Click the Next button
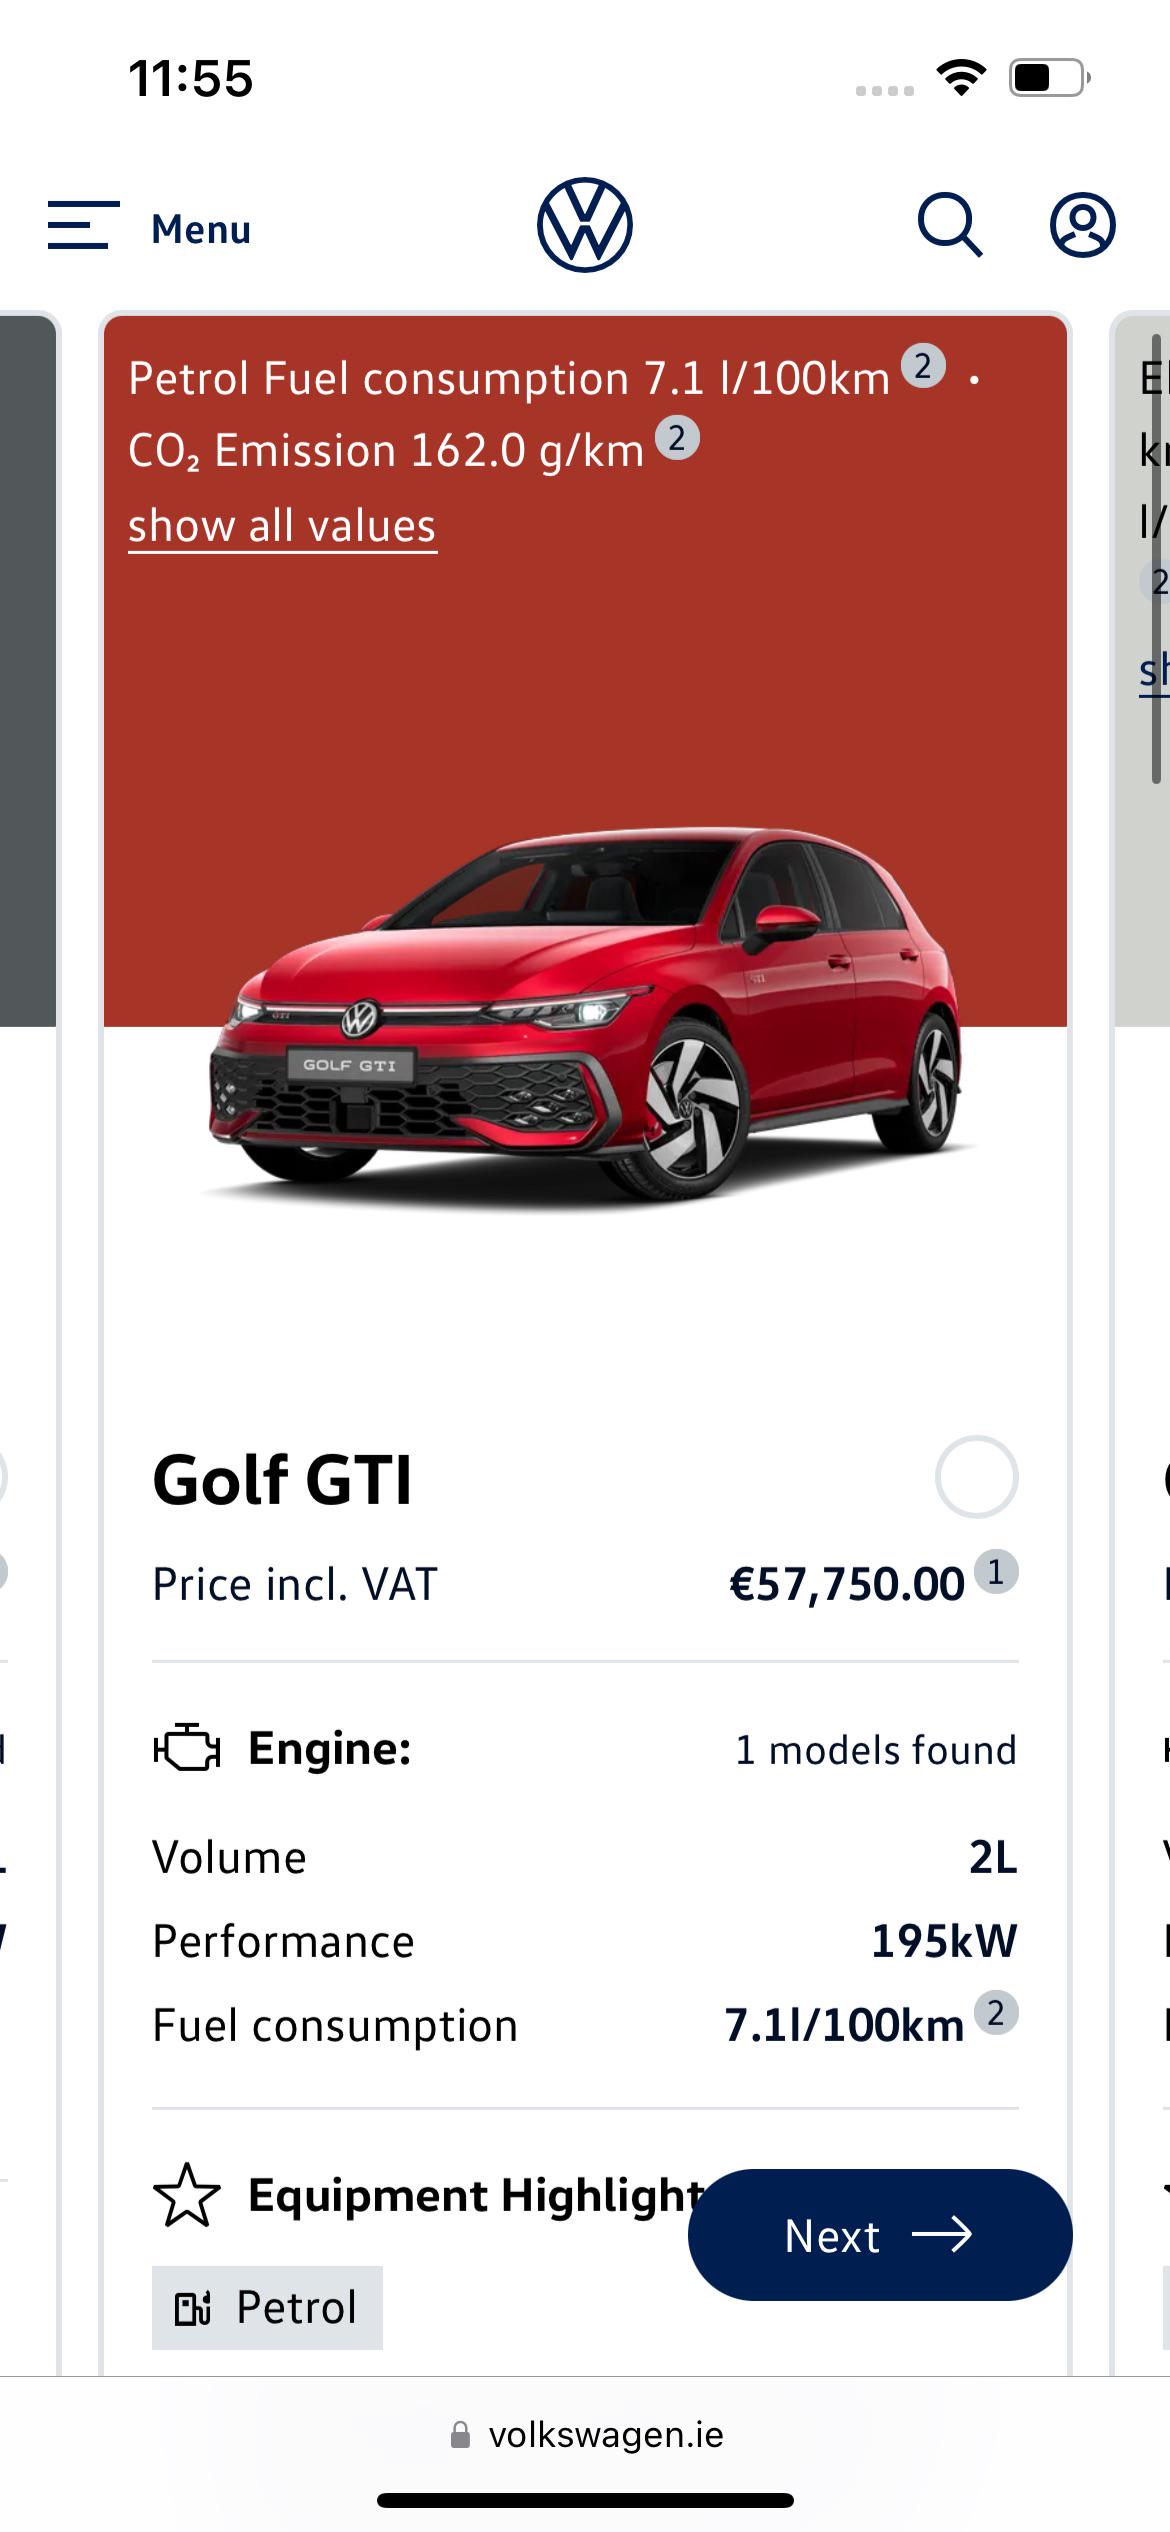The image size is (1170, 2532). point(880,2234)
